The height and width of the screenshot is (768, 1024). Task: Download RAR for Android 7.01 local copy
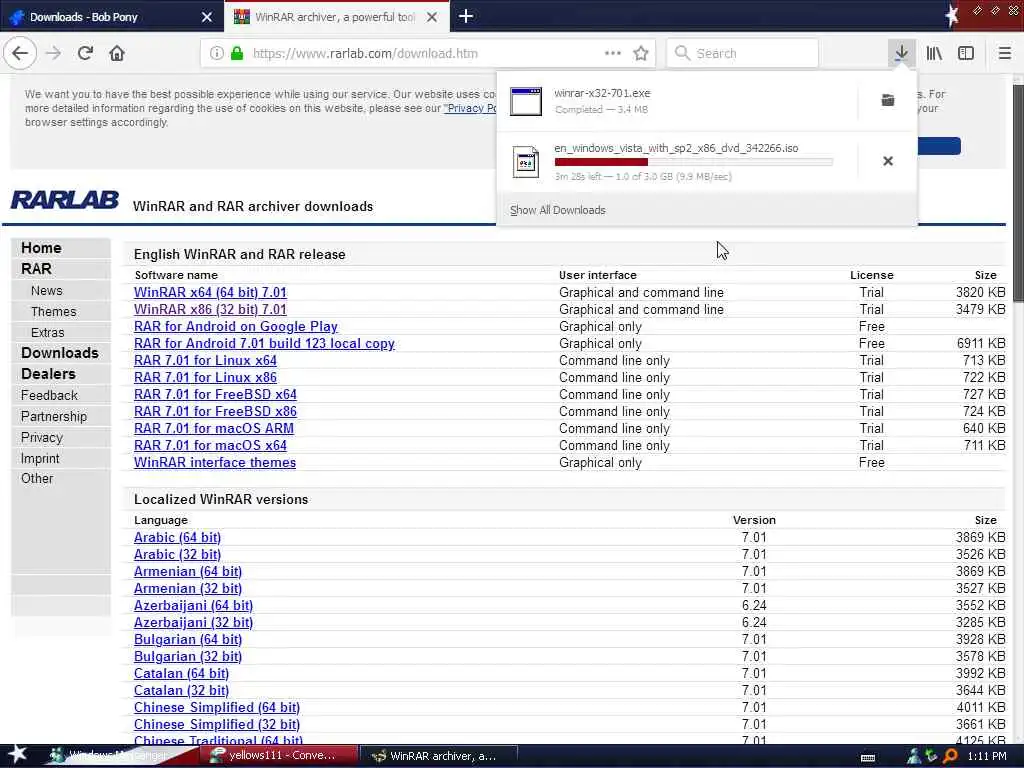click(264, 343)
